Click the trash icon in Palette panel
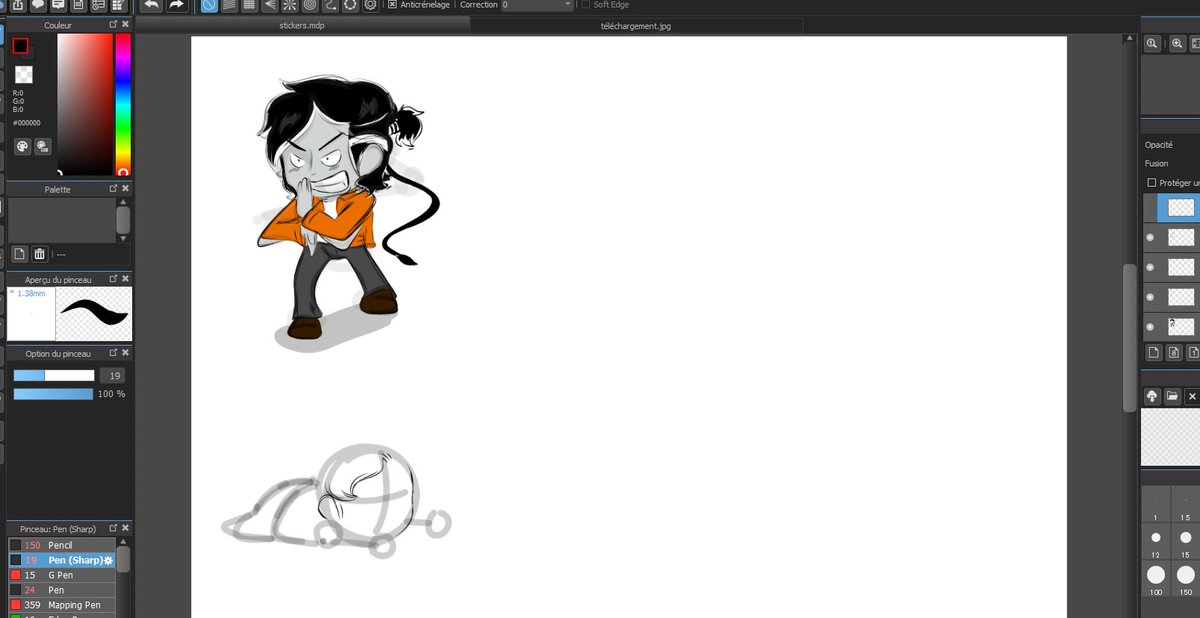1200x618 pixels. [x=40, y=254]
